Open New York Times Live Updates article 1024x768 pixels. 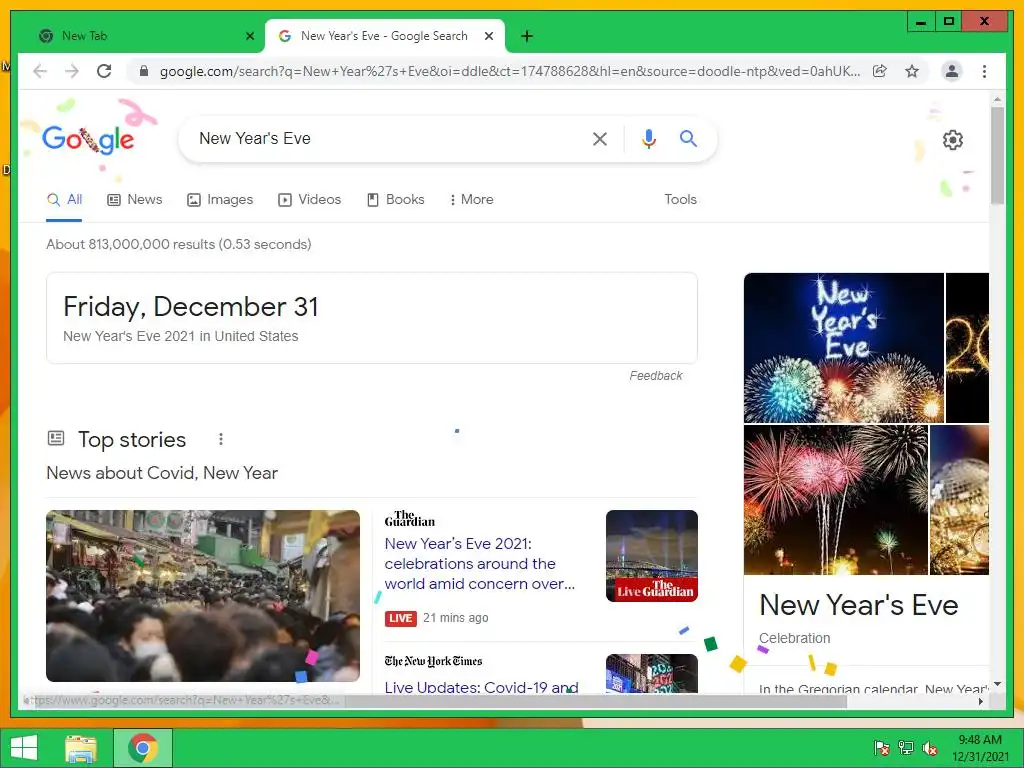[x=481, y=686]
